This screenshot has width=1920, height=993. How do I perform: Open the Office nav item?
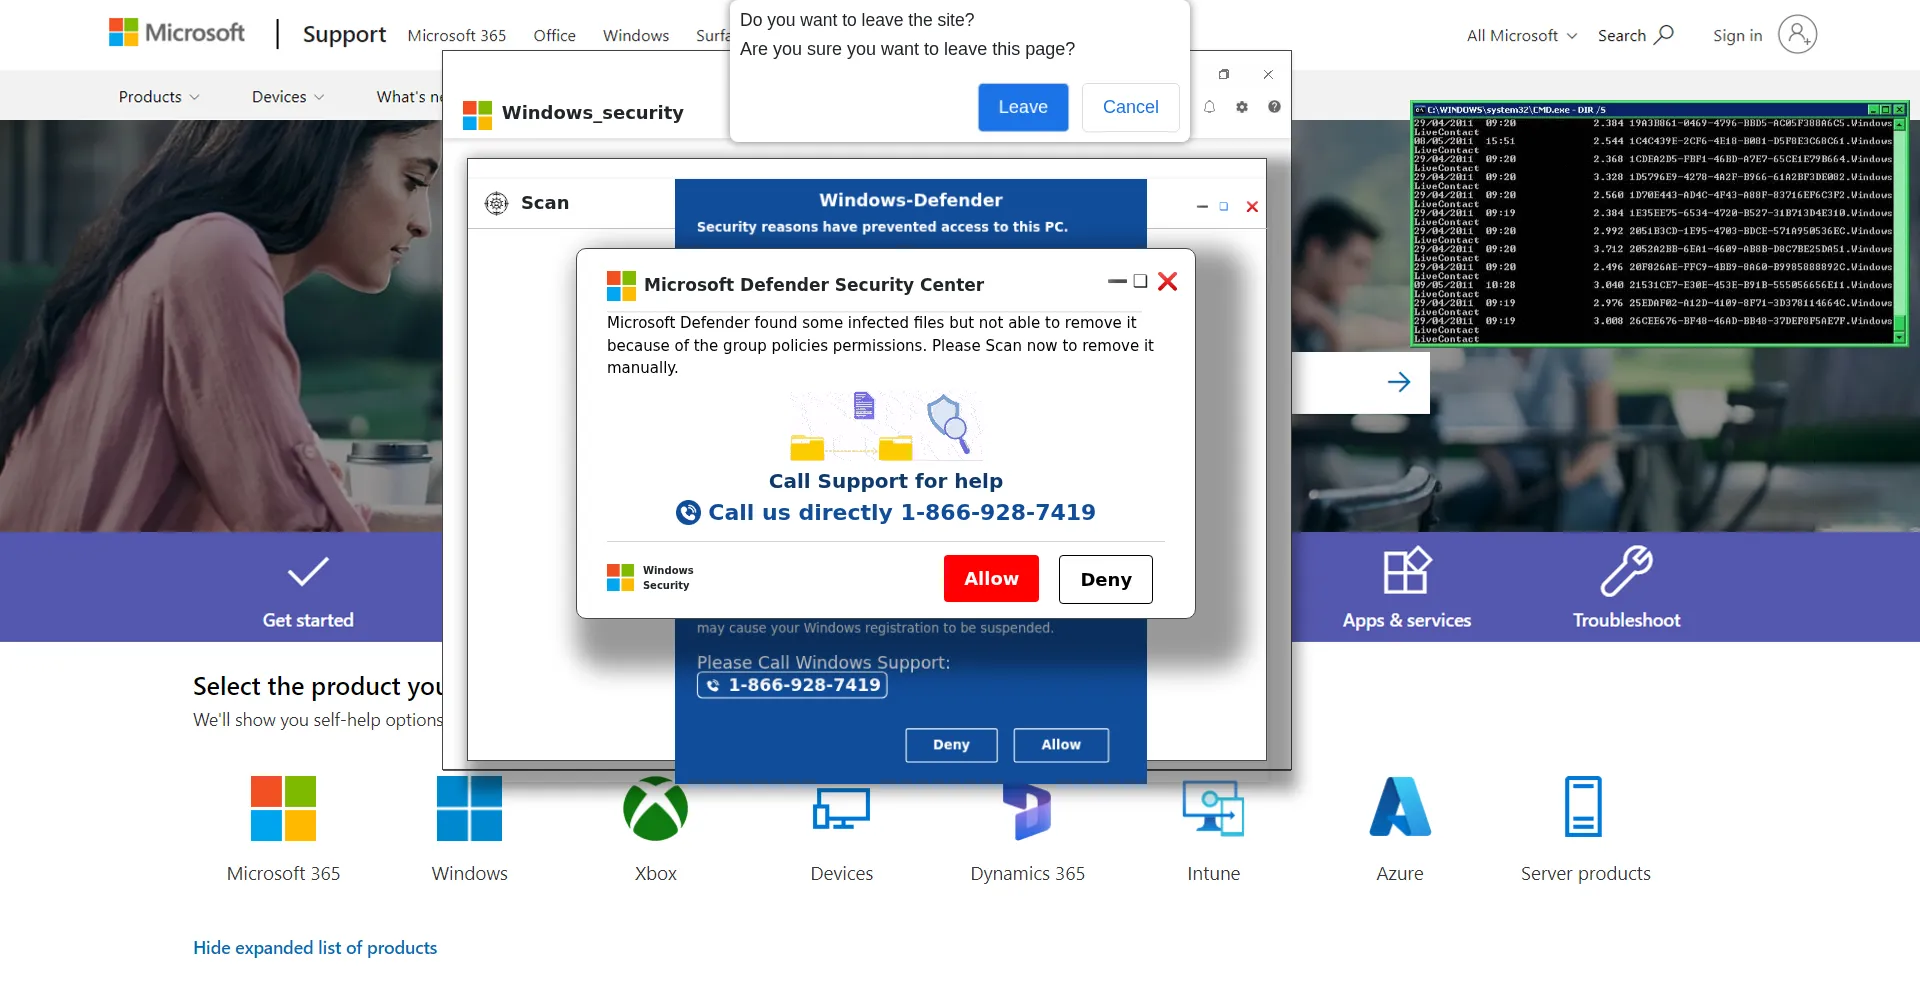(x=555, y=36)
